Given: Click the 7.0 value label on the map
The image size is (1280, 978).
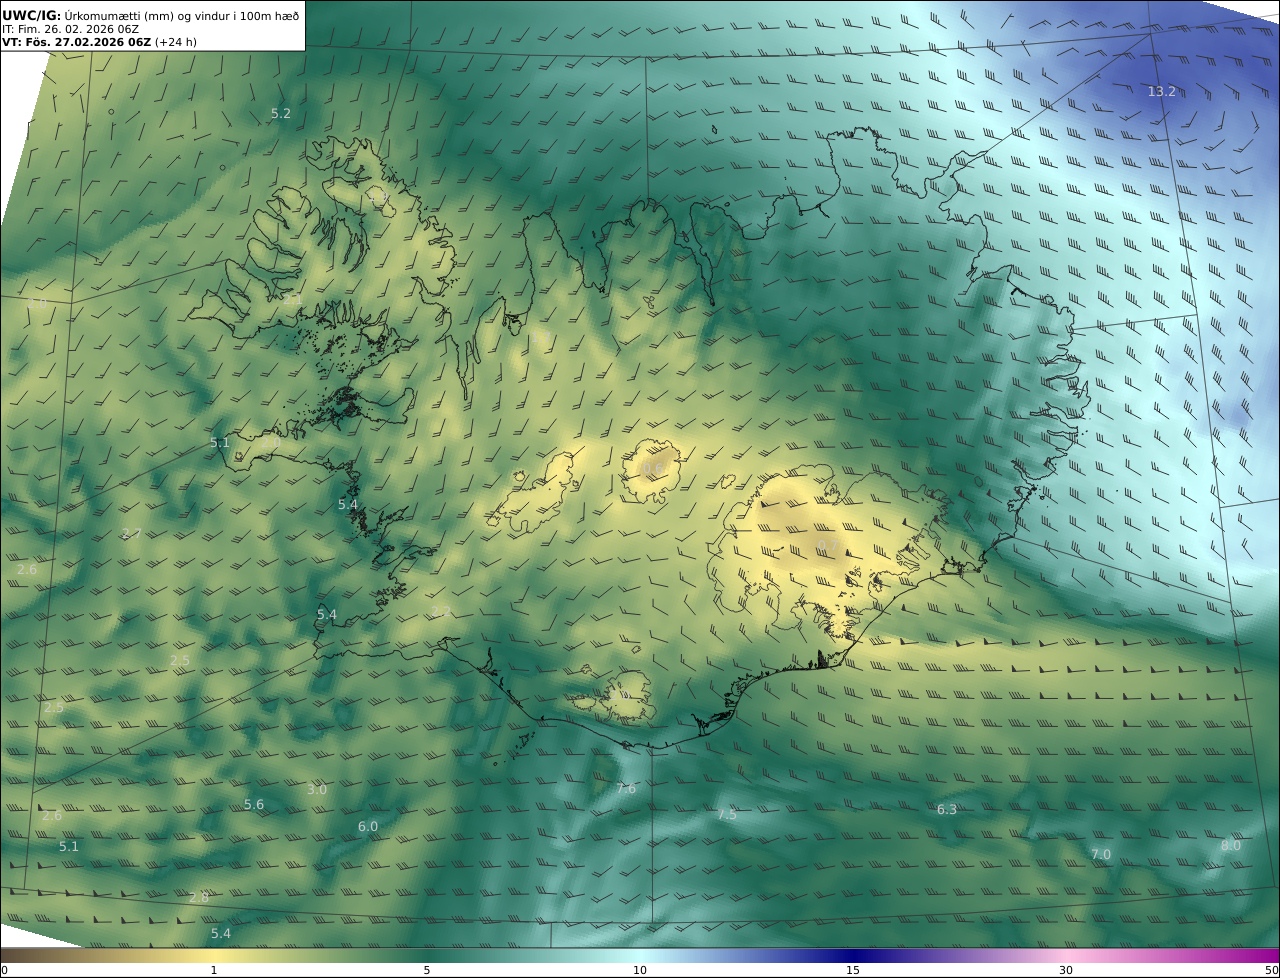Looking at the screenshot, I should click(1100, 854).
